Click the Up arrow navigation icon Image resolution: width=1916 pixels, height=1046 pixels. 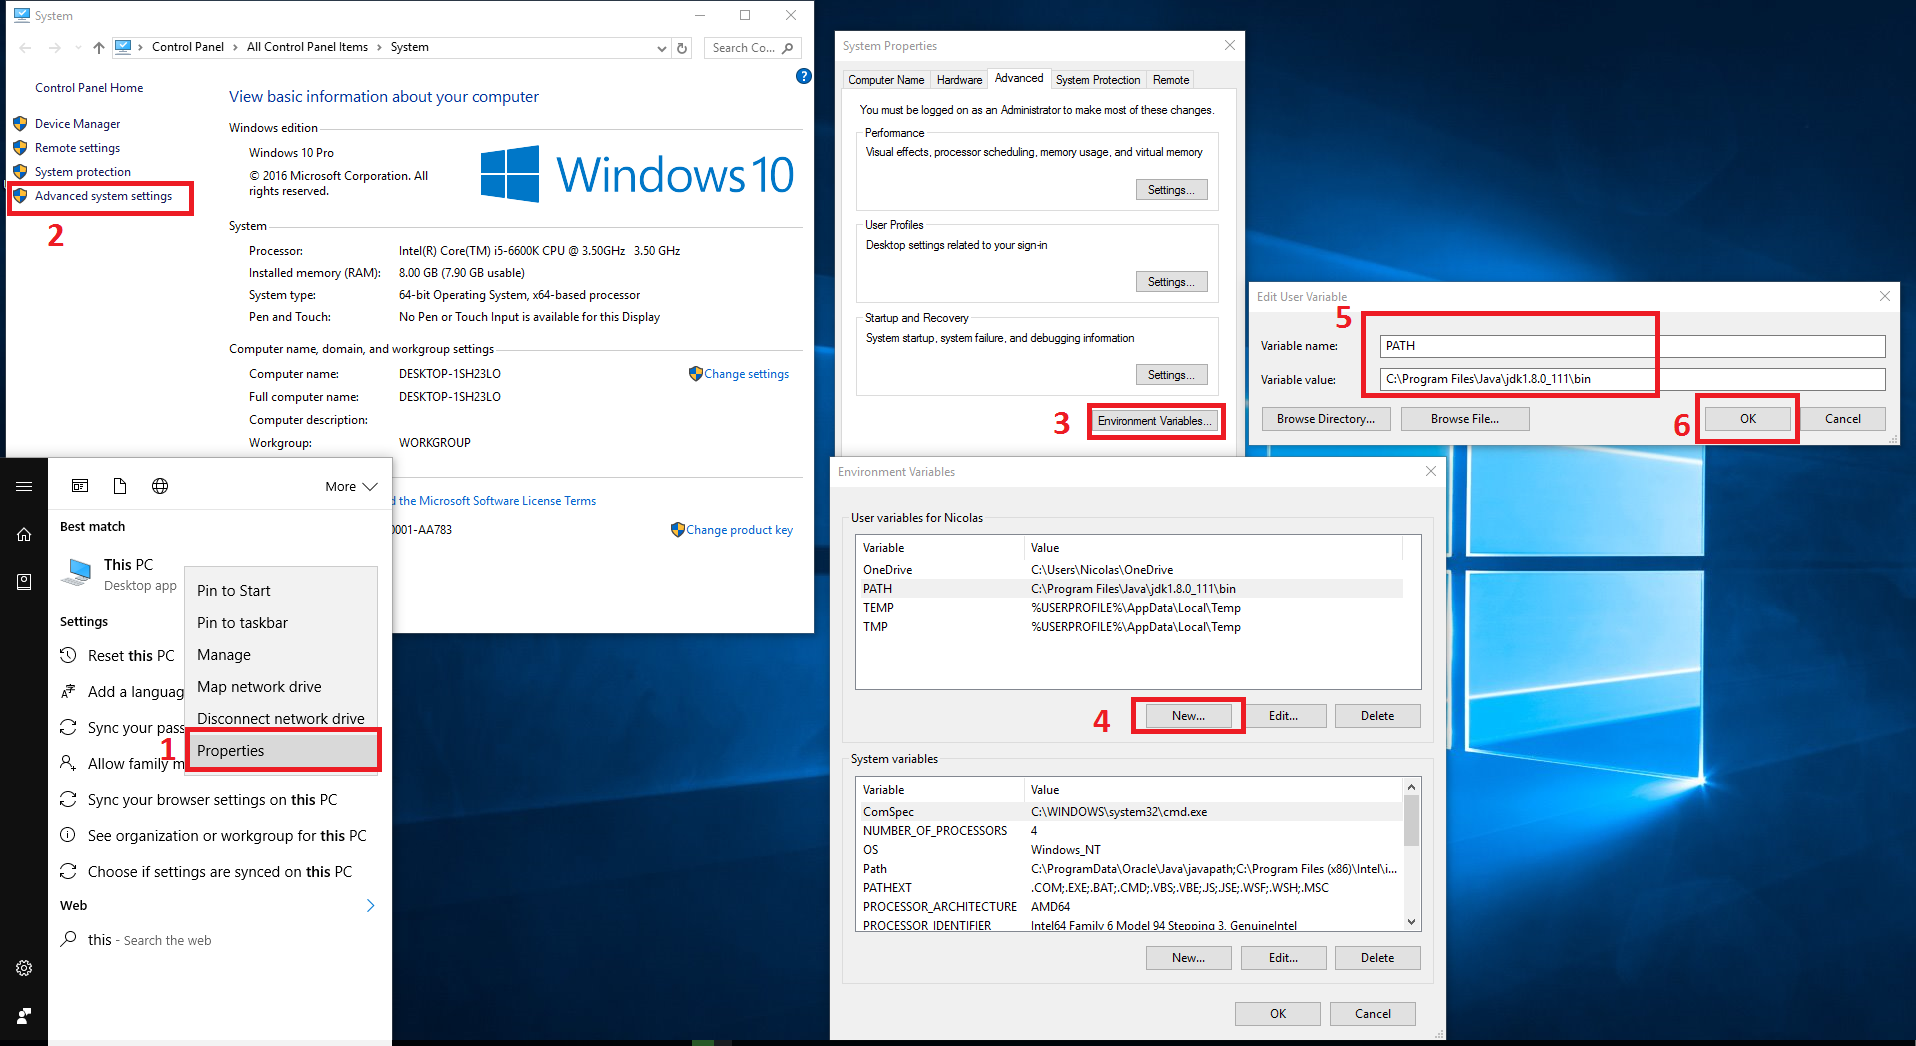98,48
